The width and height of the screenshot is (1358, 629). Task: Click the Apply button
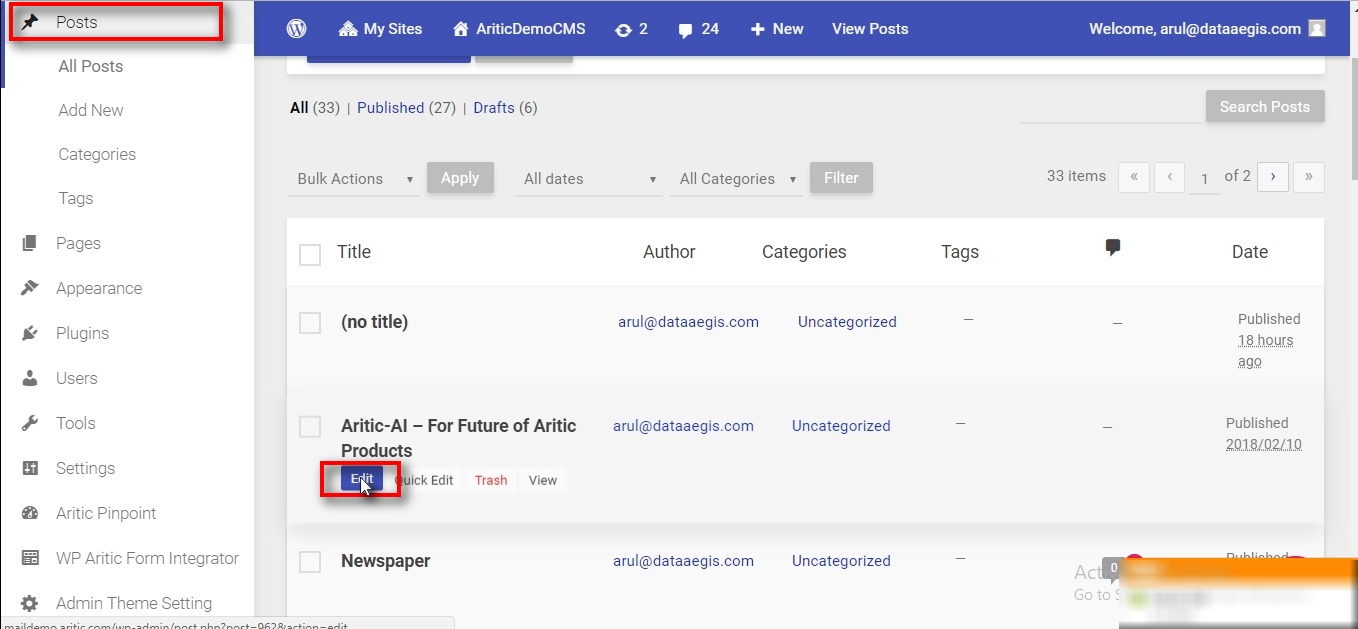(x=460, y=178)
